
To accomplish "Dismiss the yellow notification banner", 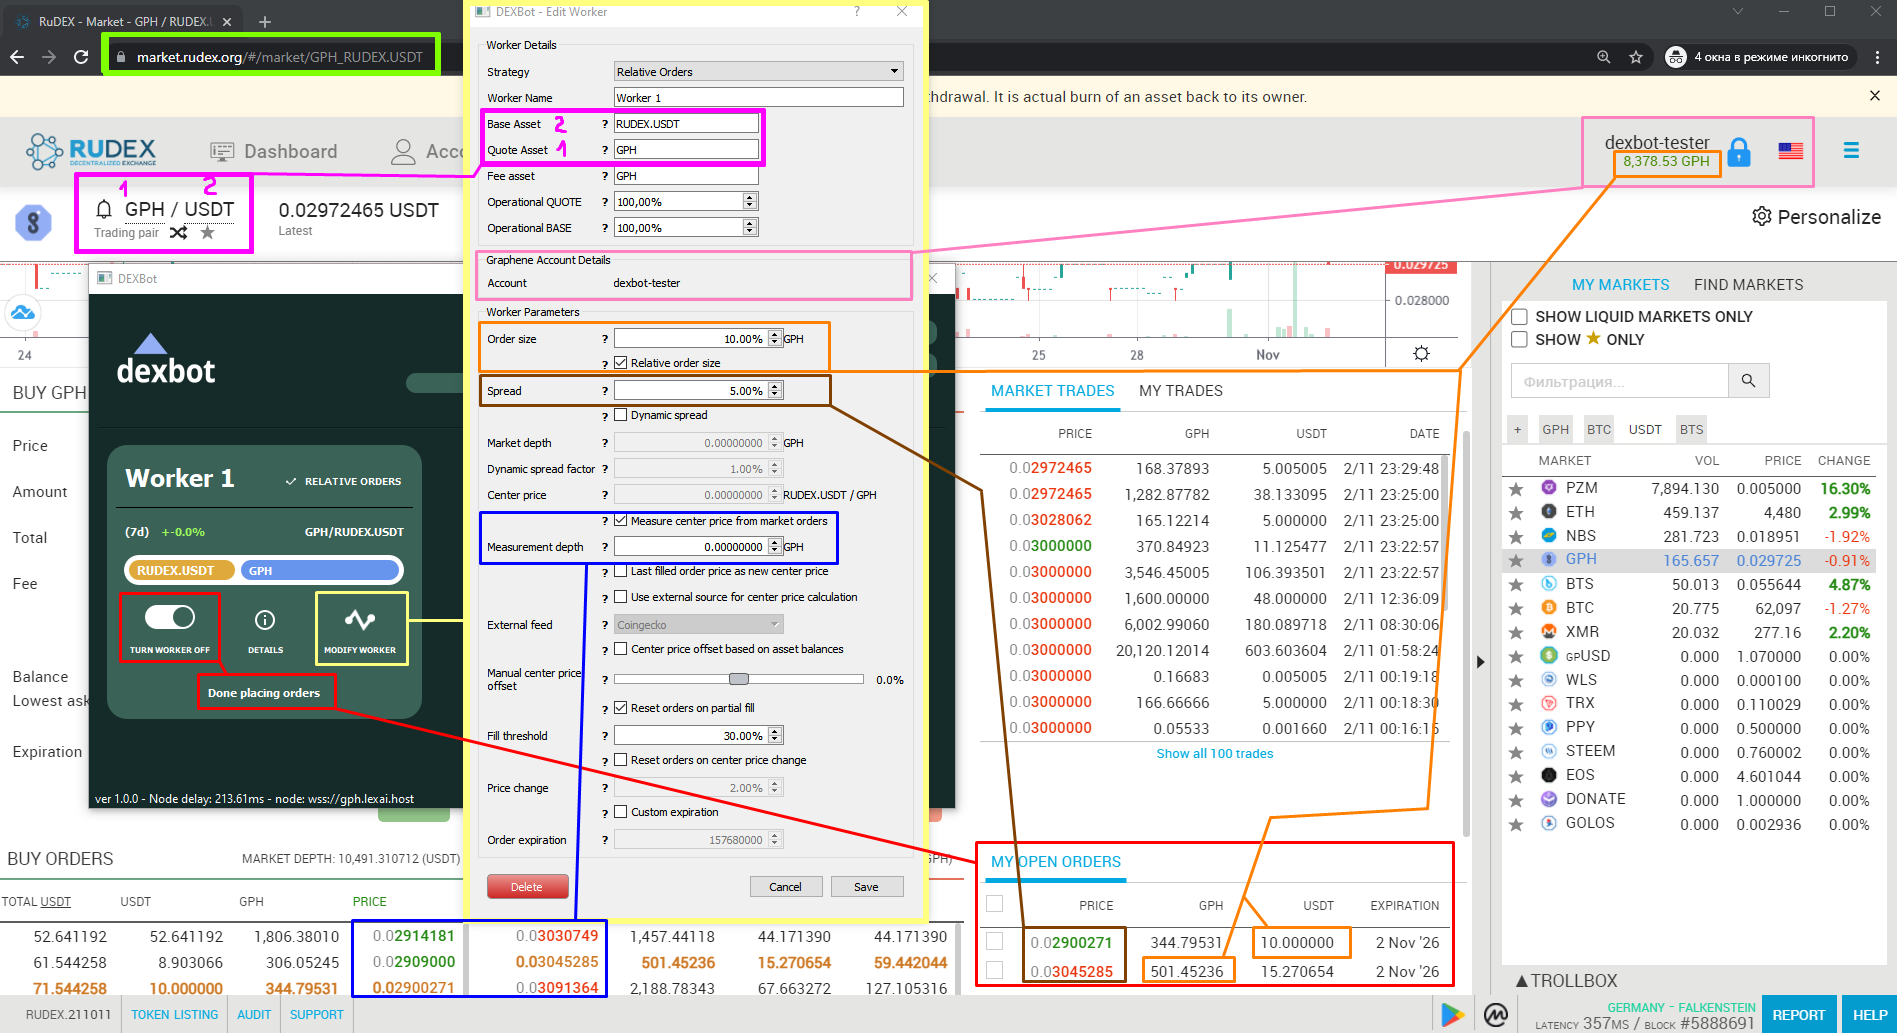I will pos(1874,96).
